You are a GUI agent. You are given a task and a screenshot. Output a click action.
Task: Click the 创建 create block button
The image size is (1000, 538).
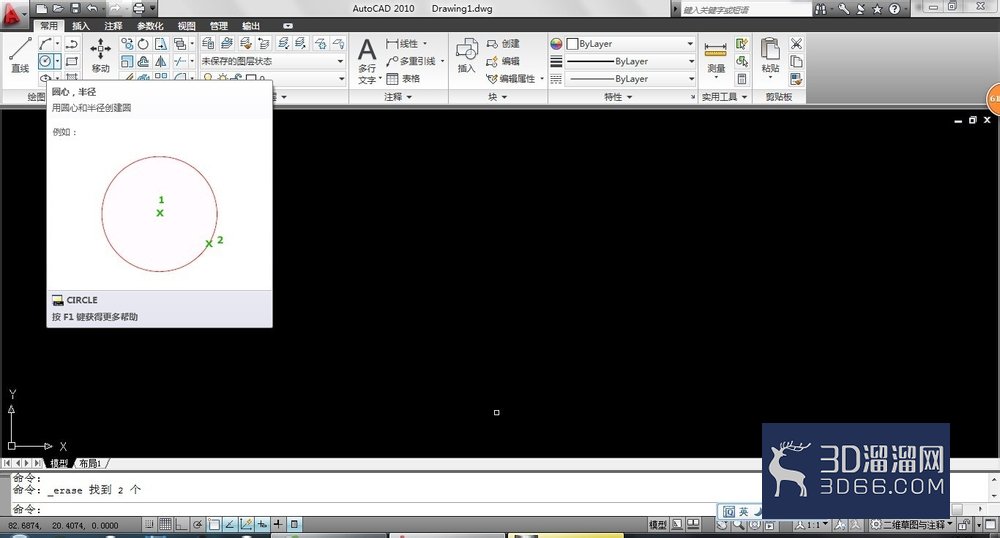pyautogui.click(x=503, y=43)
